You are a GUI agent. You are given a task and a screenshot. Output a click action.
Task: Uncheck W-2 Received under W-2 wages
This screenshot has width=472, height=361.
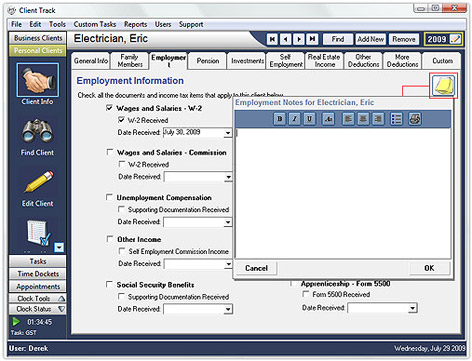[x=121, y=120]
